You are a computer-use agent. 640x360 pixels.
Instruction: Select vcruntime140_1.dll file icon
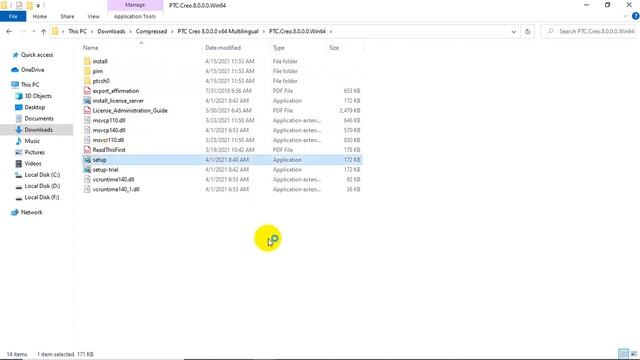87,189
